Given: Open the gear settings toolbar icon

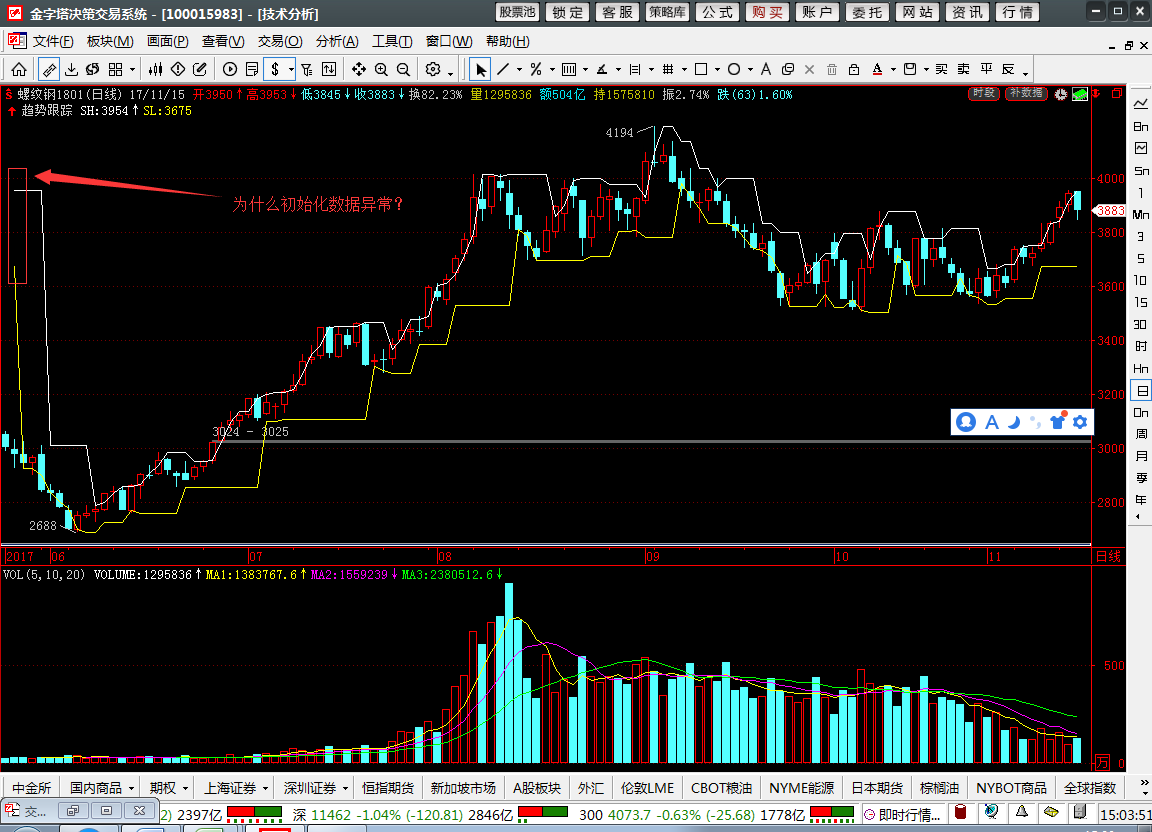Looking at the screenshot, I should pos(433,69).
